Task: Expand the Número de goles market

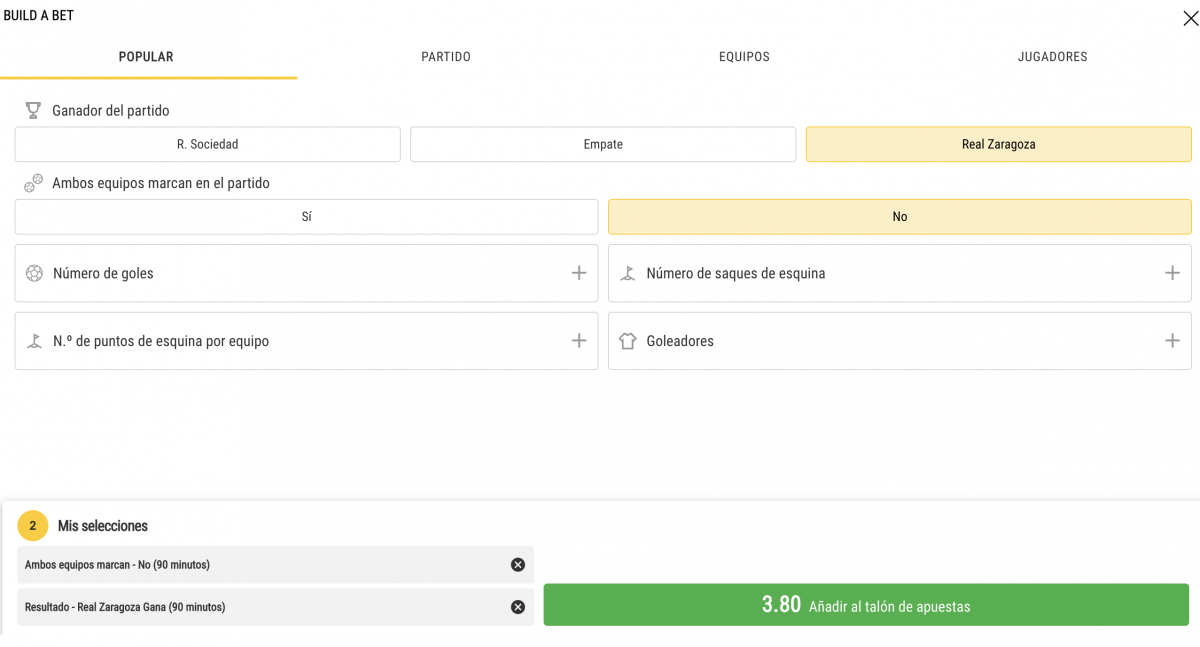Action: [x=306, y=273]
